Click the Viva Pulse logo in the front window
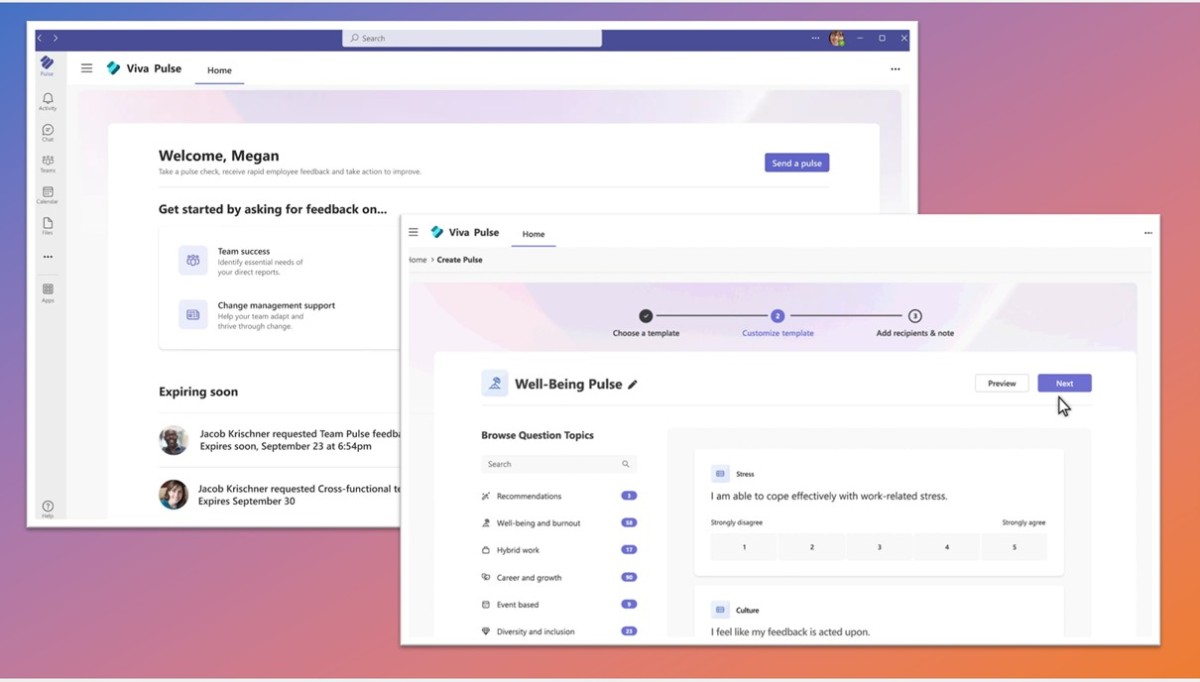The width and height of the screenshot is (1200, 682). tap(437, 232)
